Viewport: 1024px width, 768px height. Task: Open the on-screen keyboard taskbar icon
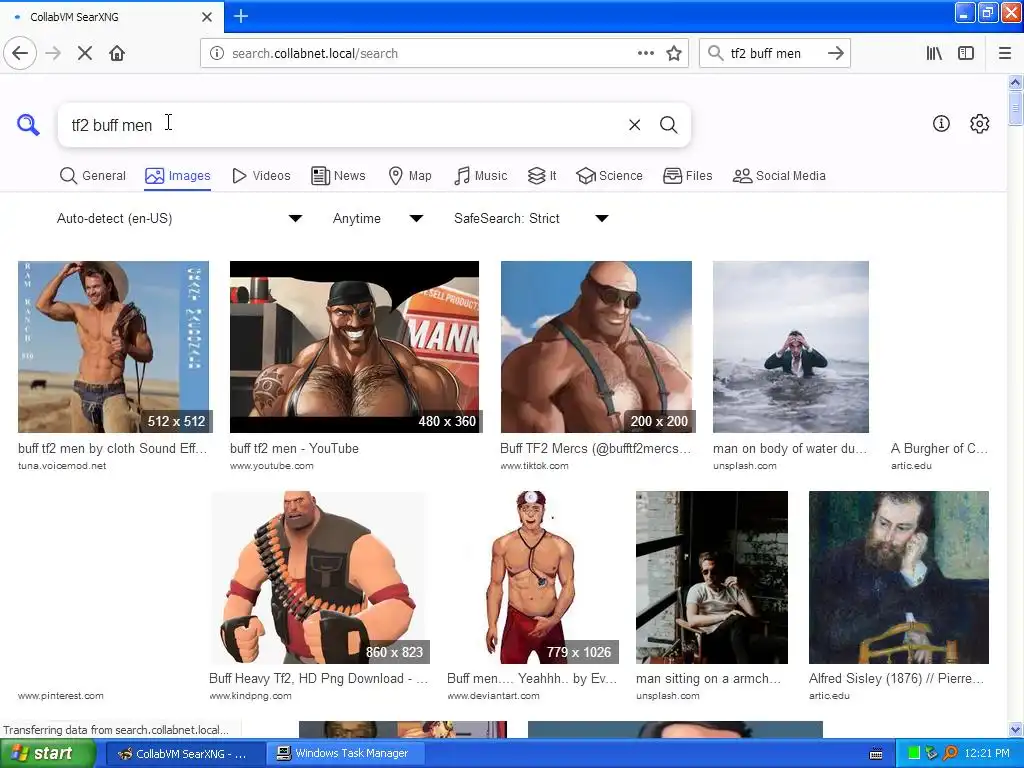click(876, 754)
